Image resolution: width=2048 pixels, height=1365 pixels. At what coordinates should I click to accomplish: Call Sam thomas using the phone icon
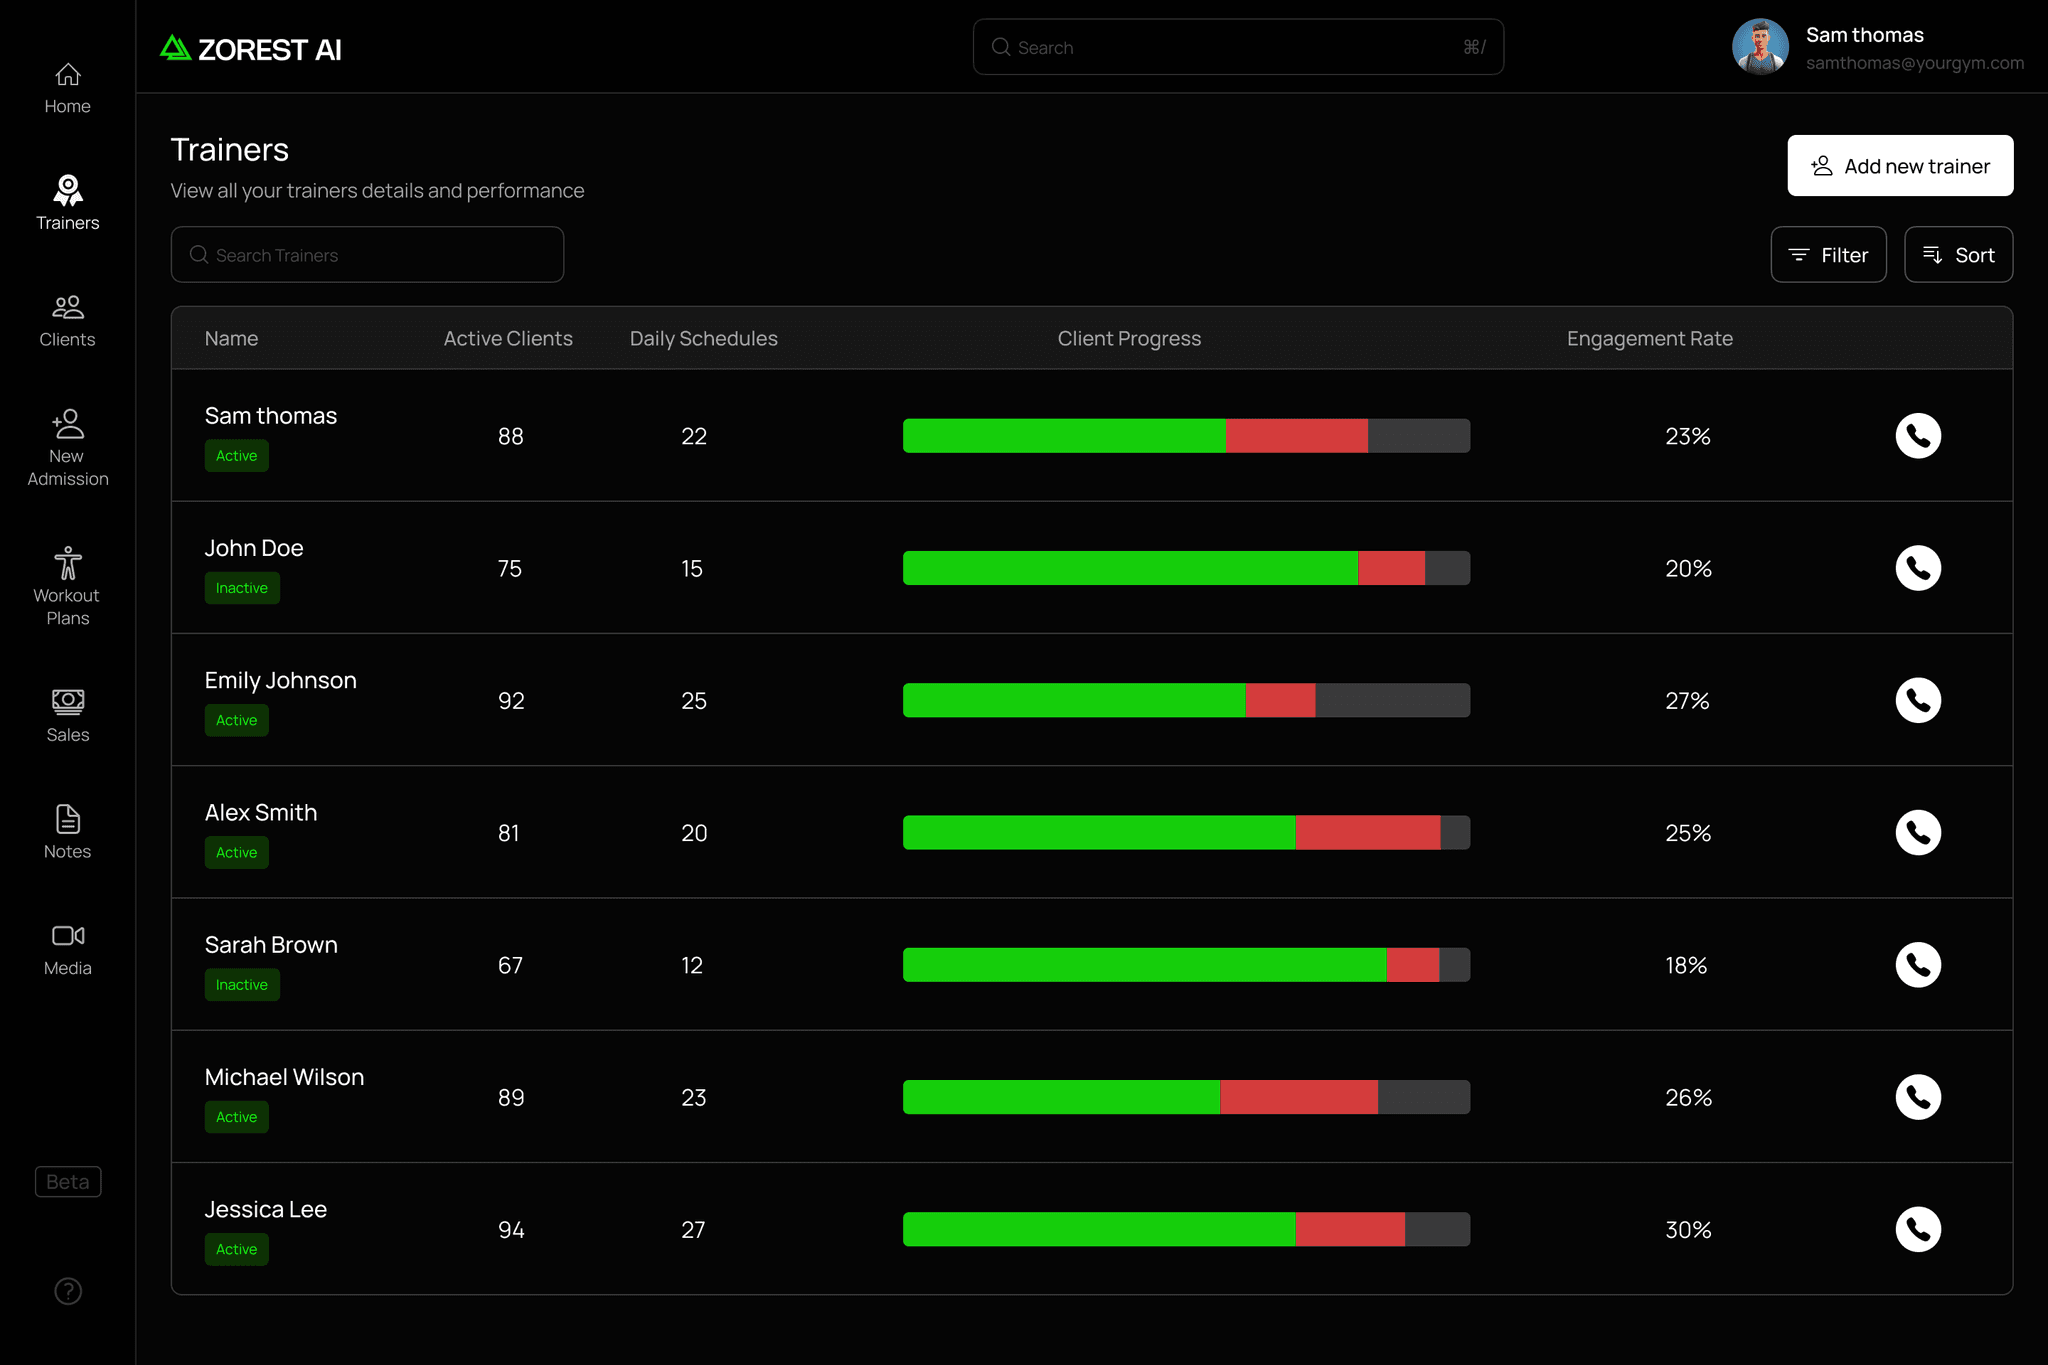point(1918,436)
